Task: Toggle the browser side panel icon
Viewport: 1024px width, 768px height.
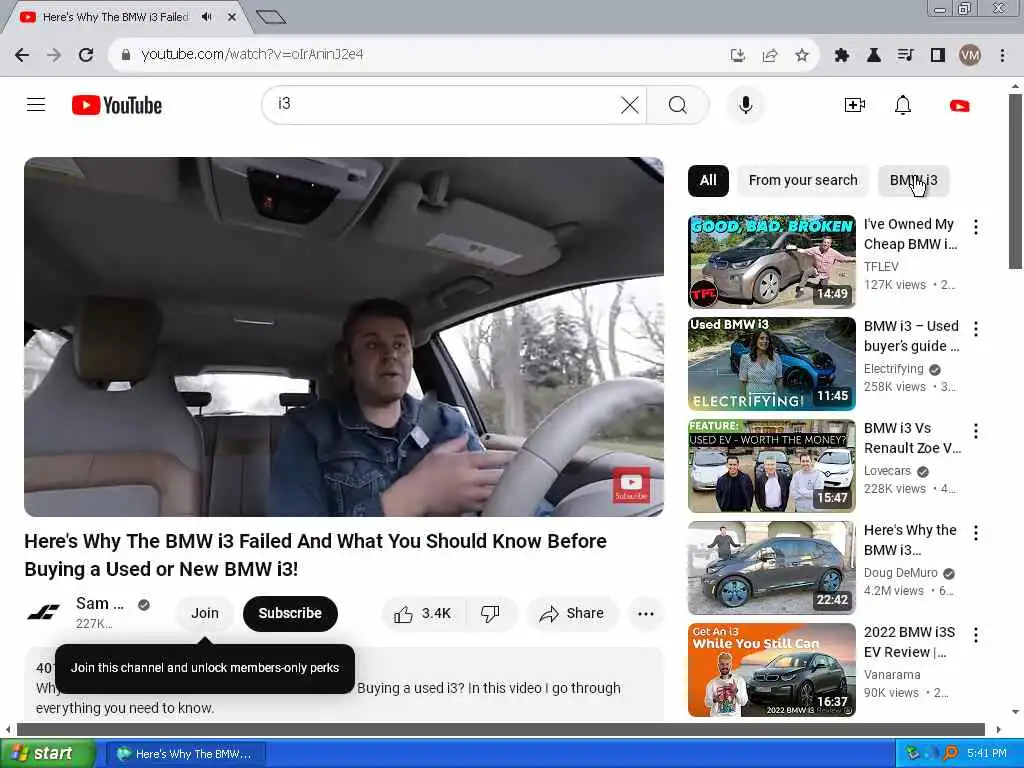Action: tap(938, 56)
